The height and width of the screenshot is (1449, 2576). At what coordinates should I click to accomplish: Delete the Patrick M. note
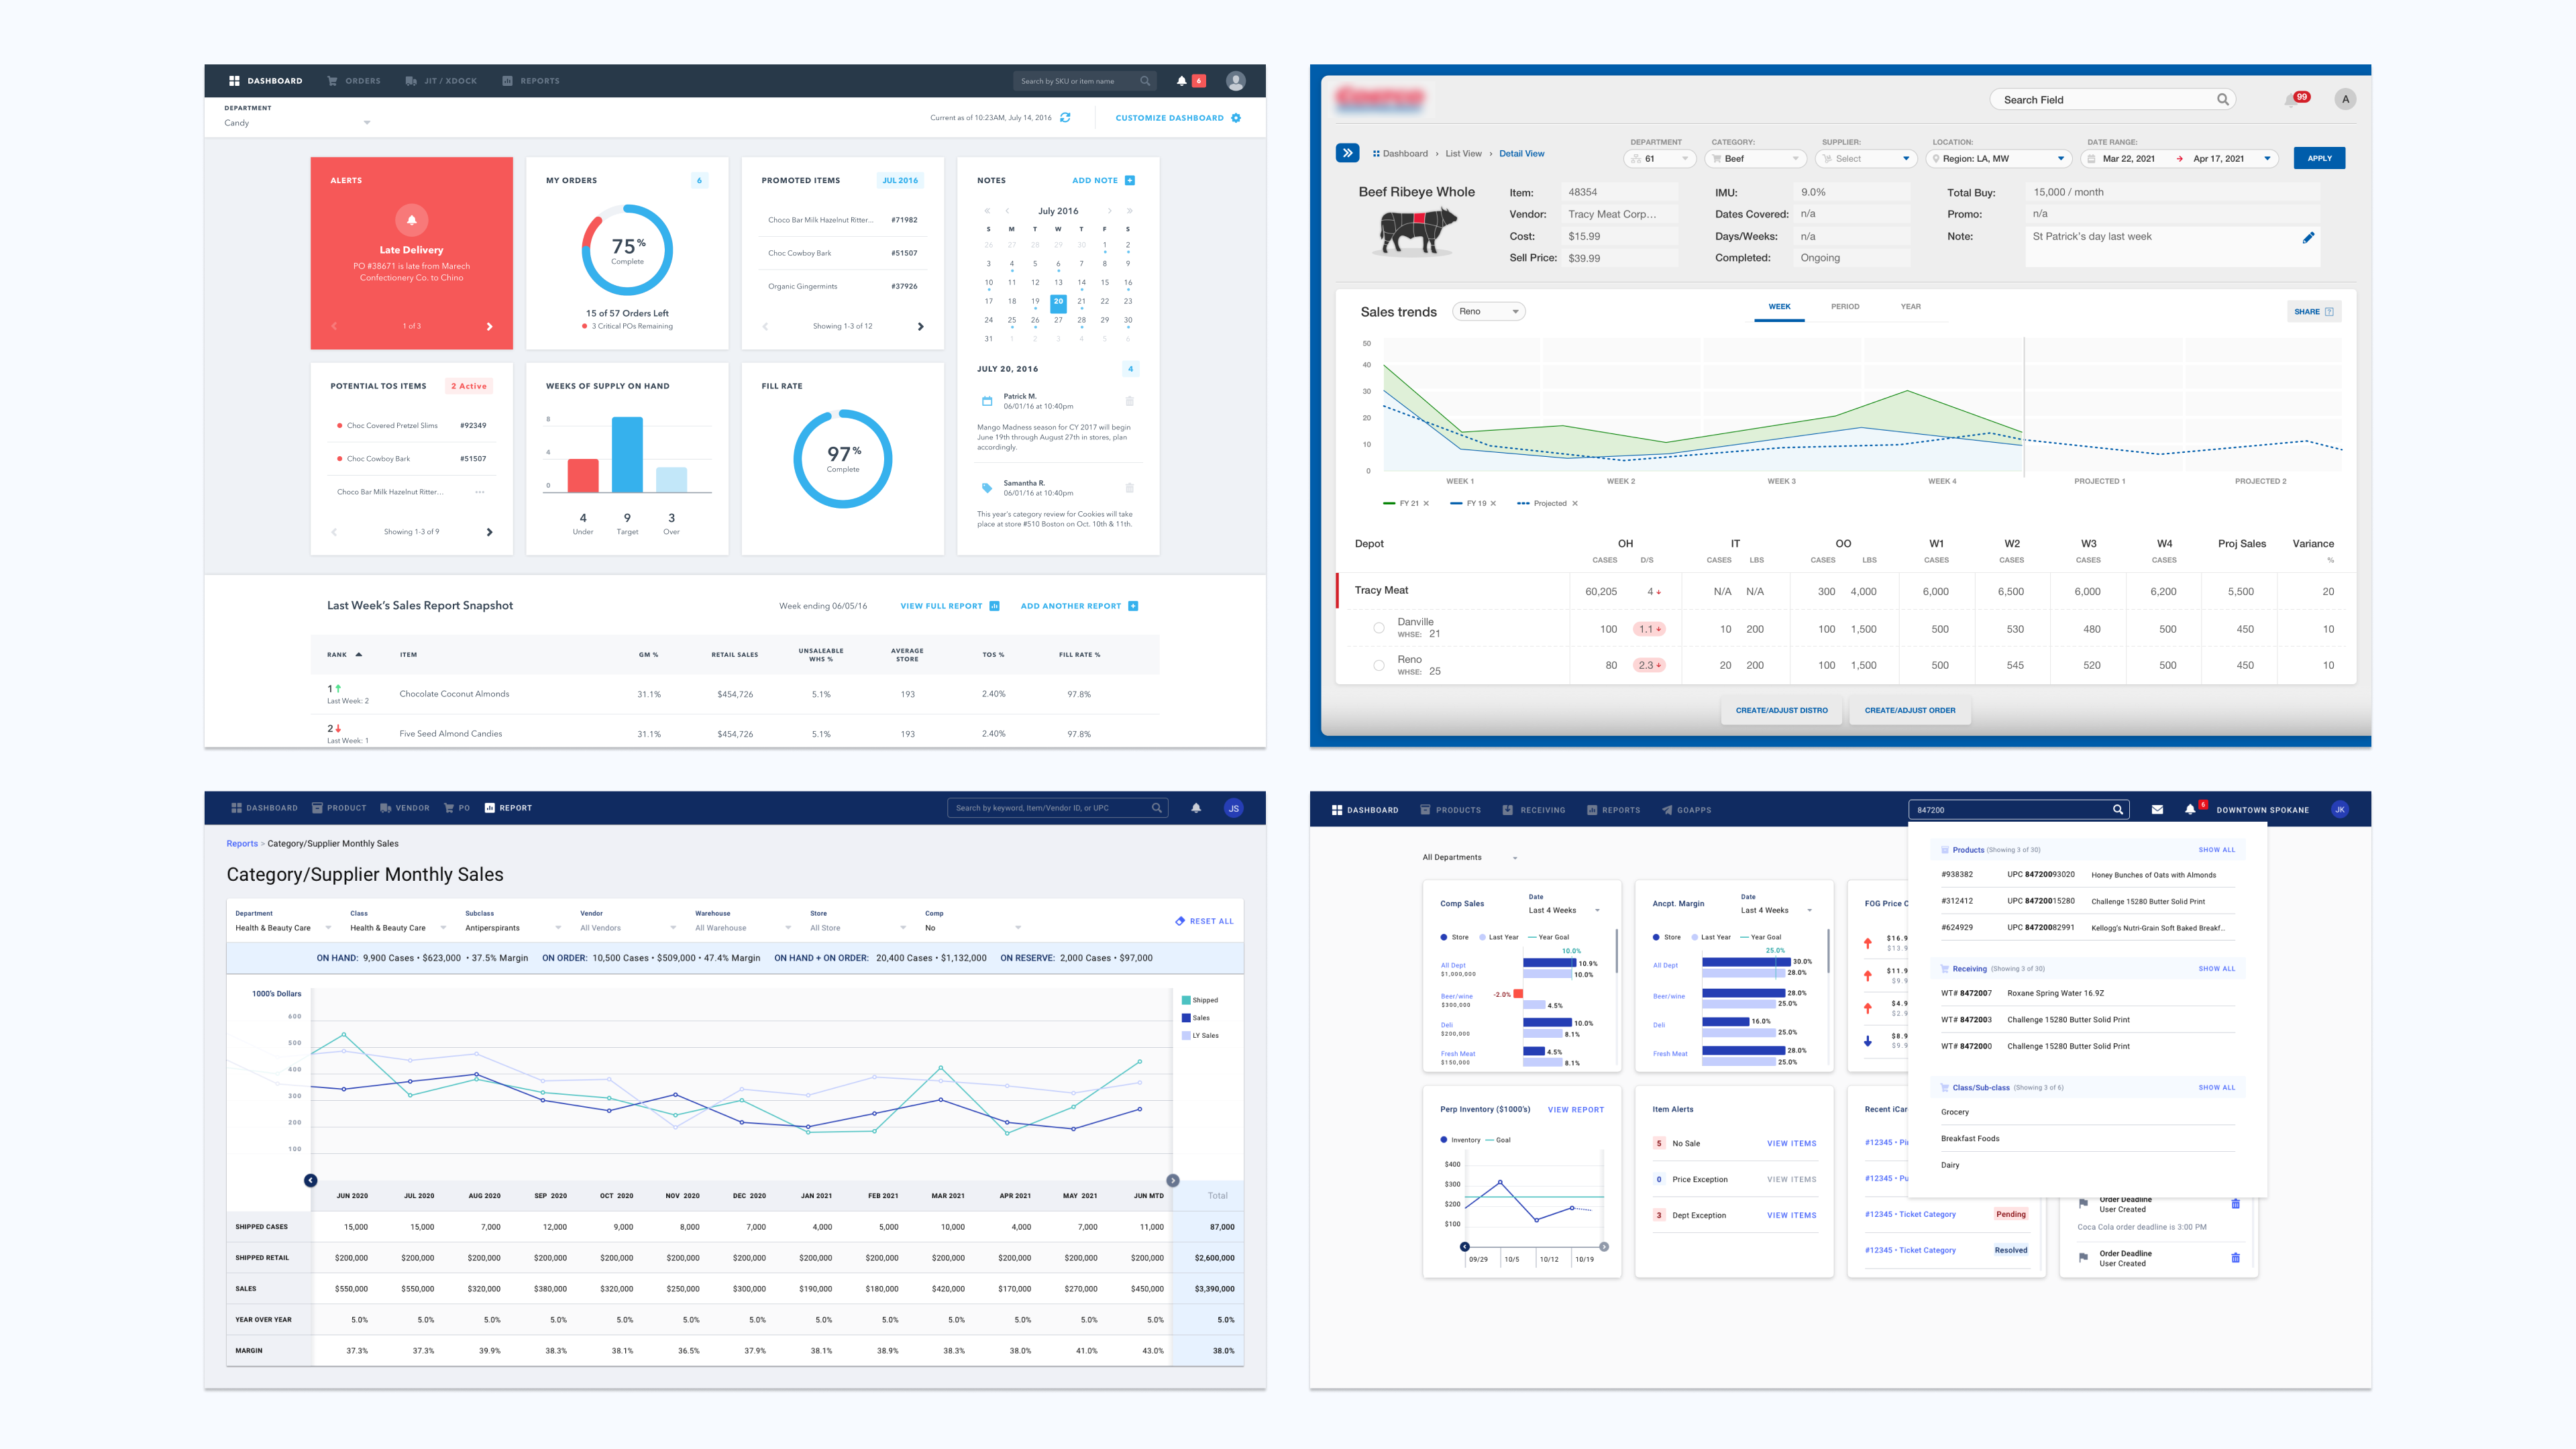click(x=1130, y=401)
